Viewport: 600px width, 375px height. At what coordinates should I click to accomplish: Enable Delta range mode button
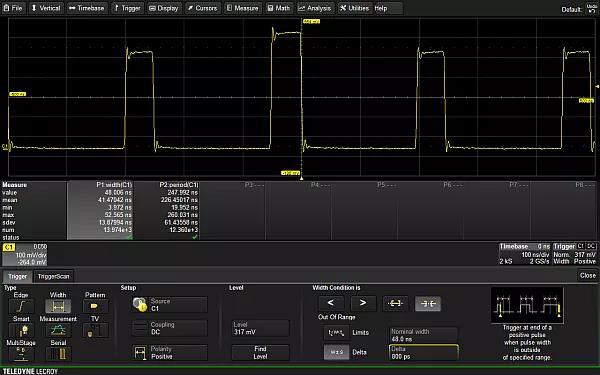click(336, 352)
